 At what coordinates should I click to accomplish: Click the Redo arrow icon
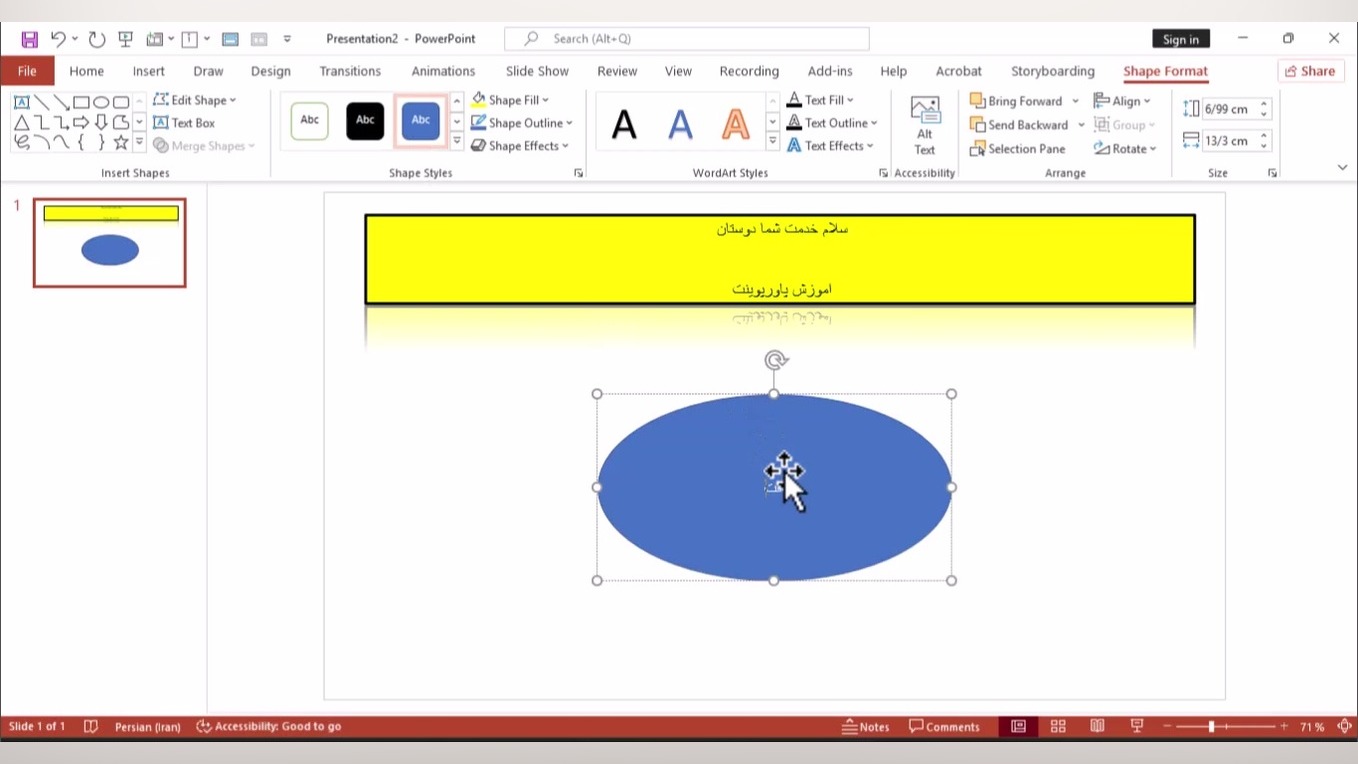coord(97,39)
